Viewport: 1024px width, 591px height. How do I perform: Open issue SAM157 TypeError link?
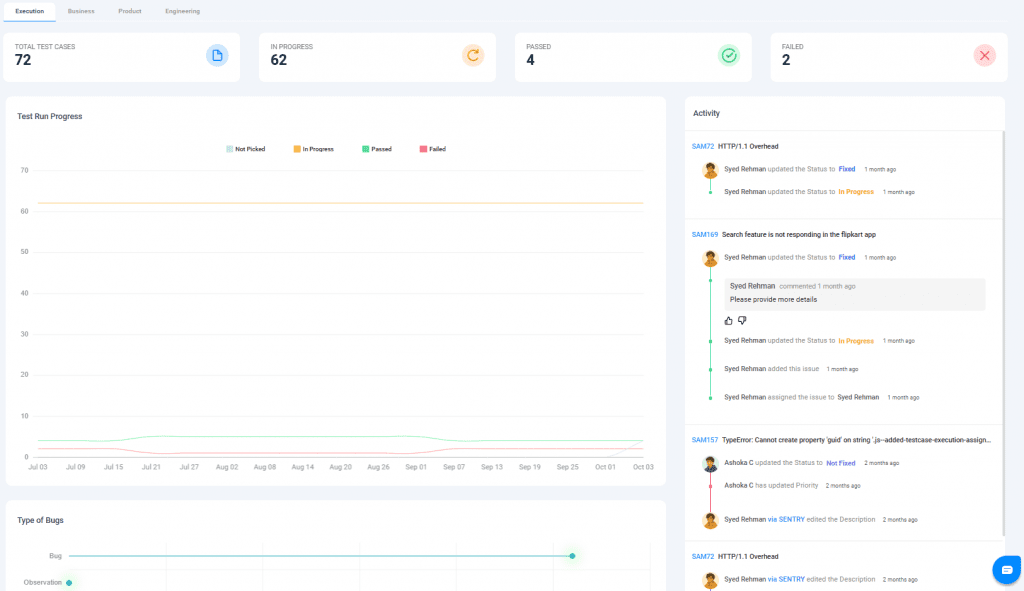tap(705, 439)
